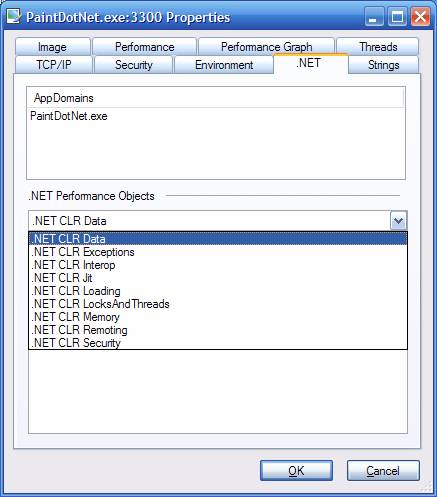Select the .NET tab
This screenshot has width=437, height=497.
(x=311, y=63)
